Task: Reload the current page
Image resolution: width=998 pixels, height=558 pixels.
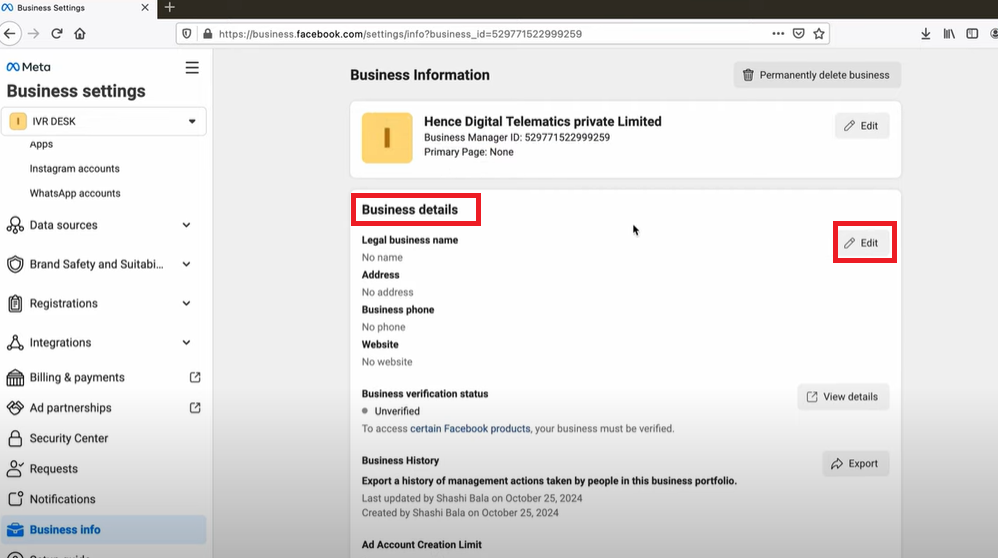Action: [x=57, y=34]
